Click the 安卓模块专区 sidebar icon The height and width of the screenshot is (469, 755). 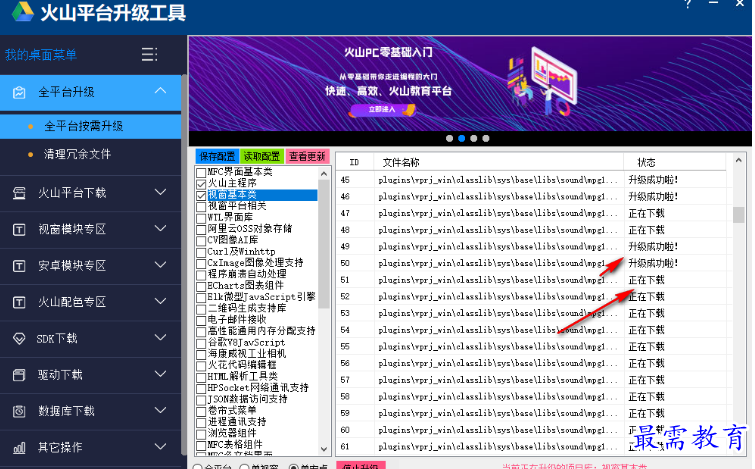click(19, 266)
